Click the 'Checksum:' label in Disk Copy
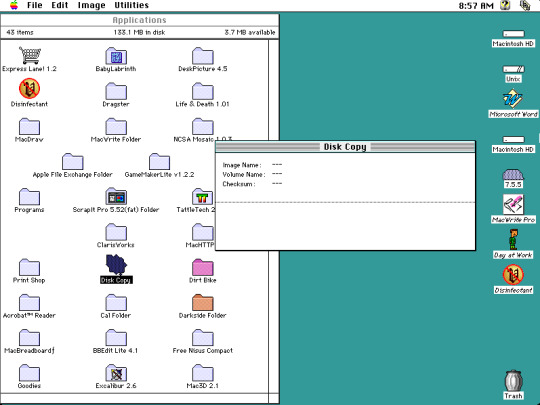540x405 pixels. click(239, 184)
